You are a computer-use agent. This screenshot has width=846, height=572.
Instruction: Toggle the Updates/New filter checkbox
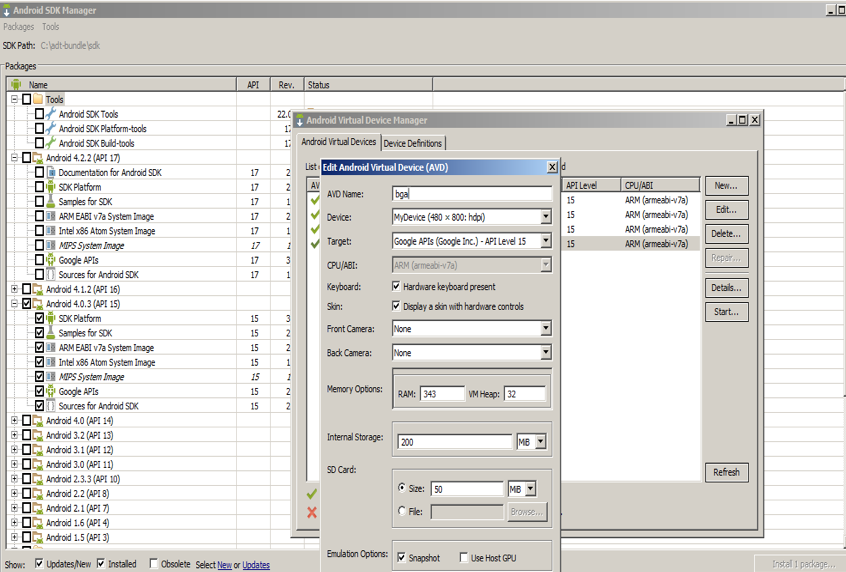[x=39, y=563]
